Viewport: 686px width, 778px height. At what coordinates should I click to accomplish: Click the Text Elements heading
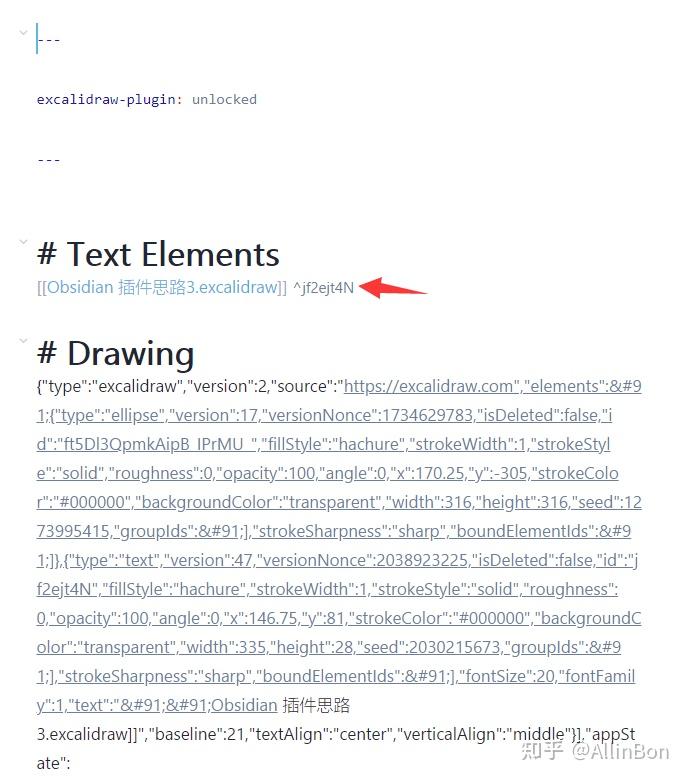point(158,255)
